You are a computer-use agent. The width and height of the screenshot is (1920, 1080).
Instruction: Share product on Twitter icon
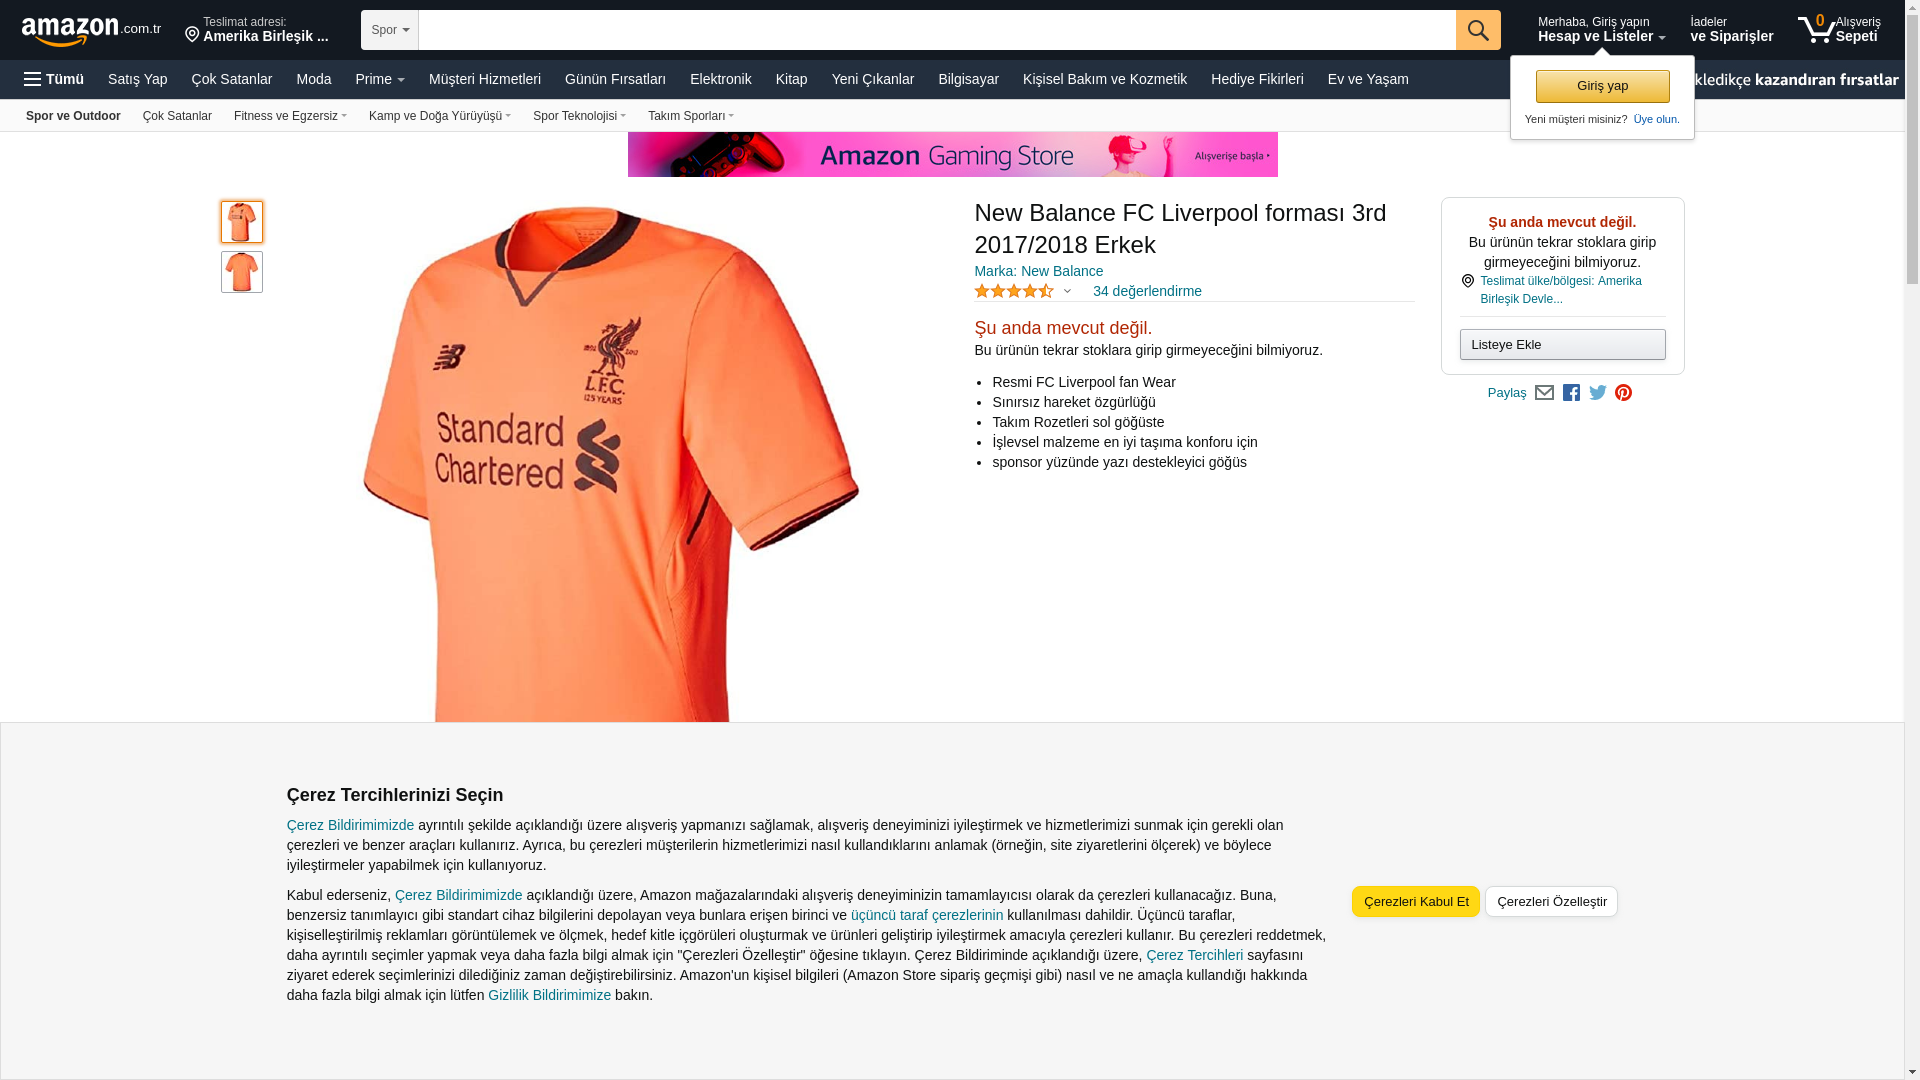pyautogui.click(x=1598, y=393)
